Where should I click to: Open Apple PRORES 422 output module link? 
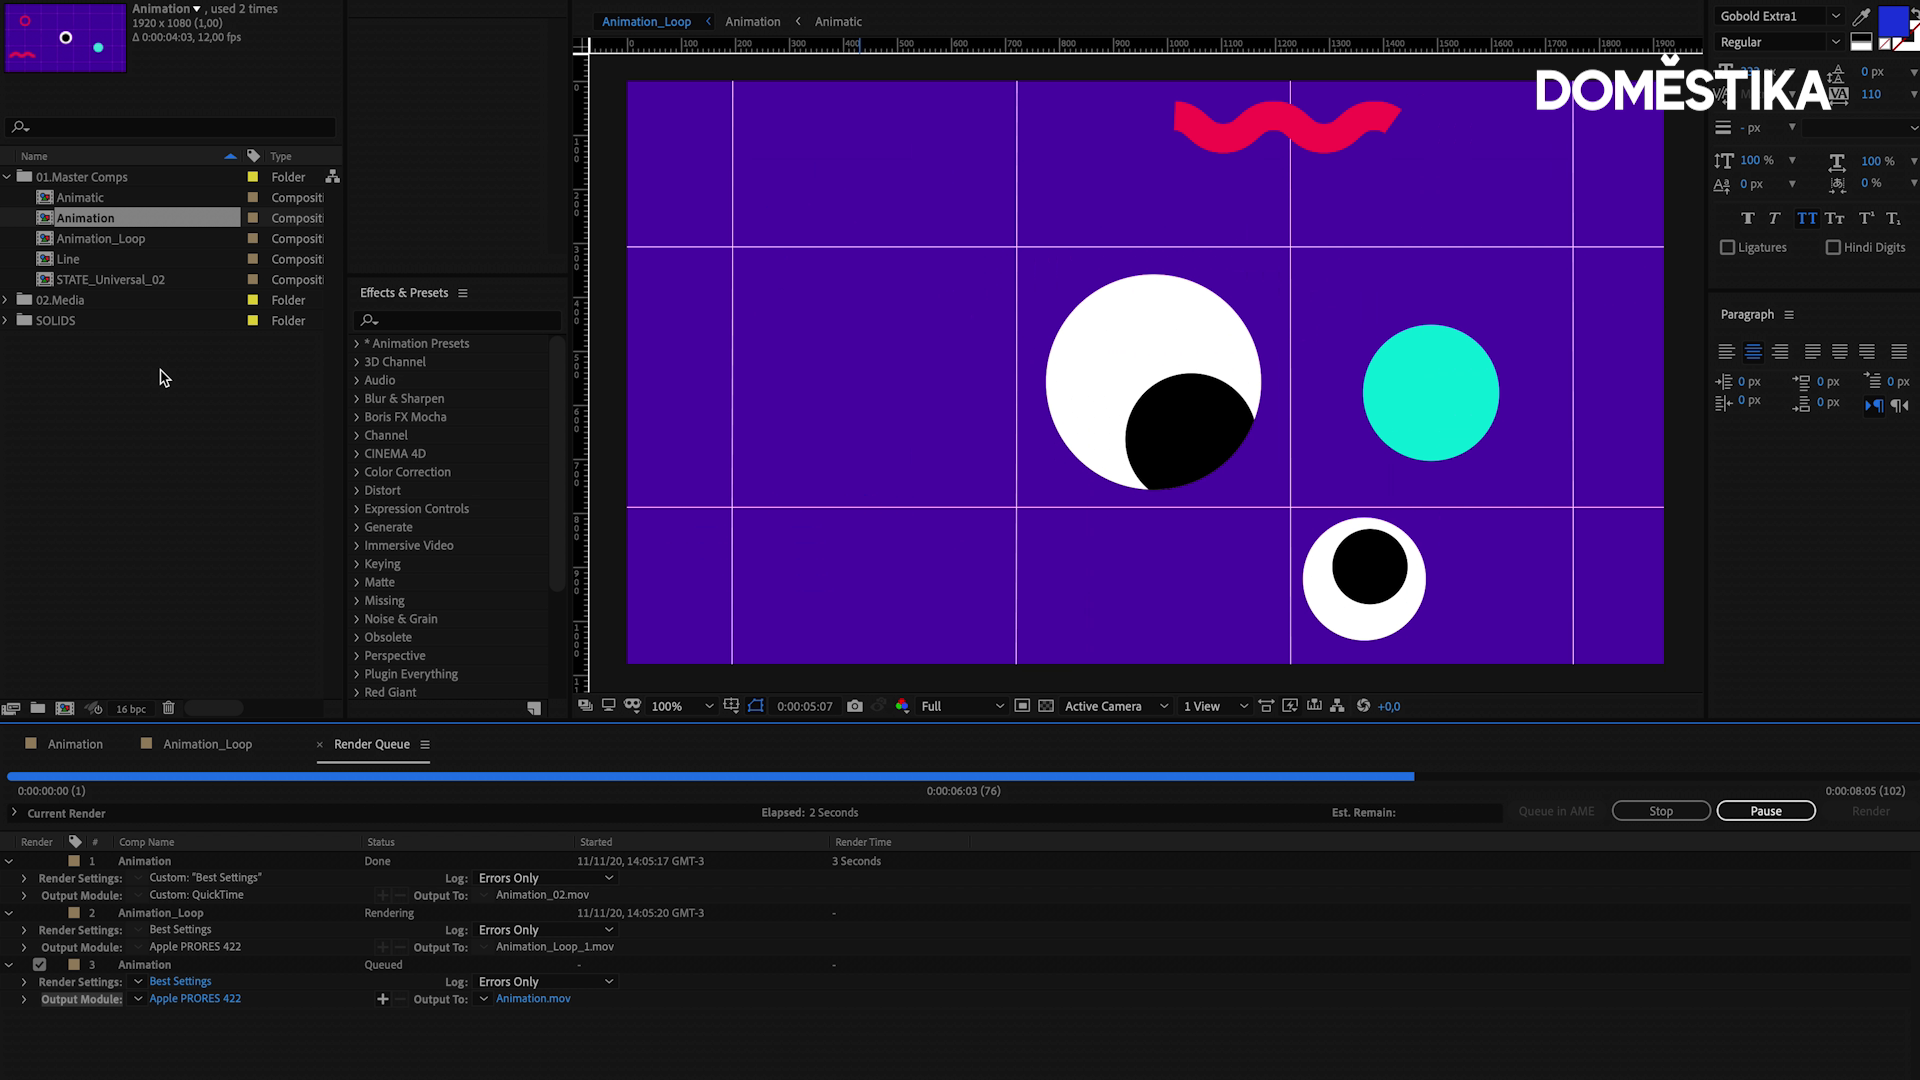point(195,999)
